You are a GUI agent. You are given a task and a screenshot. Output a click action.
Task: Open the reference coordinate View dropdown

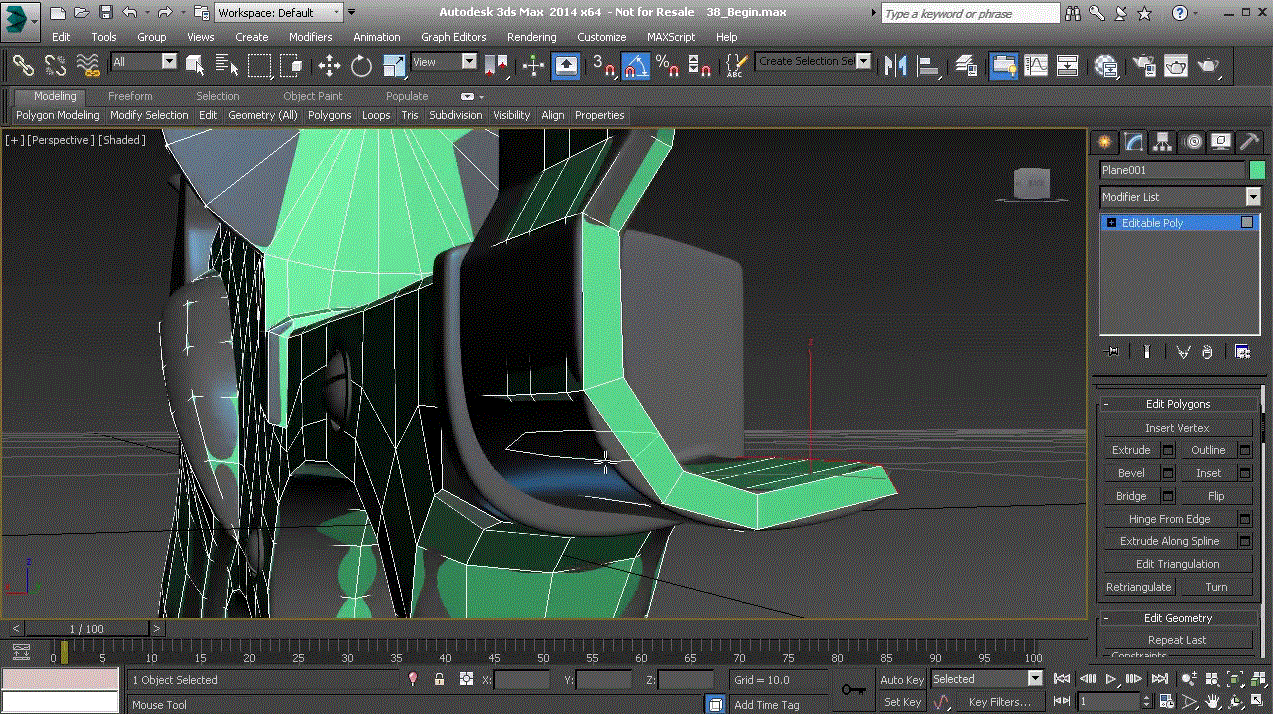444,62
